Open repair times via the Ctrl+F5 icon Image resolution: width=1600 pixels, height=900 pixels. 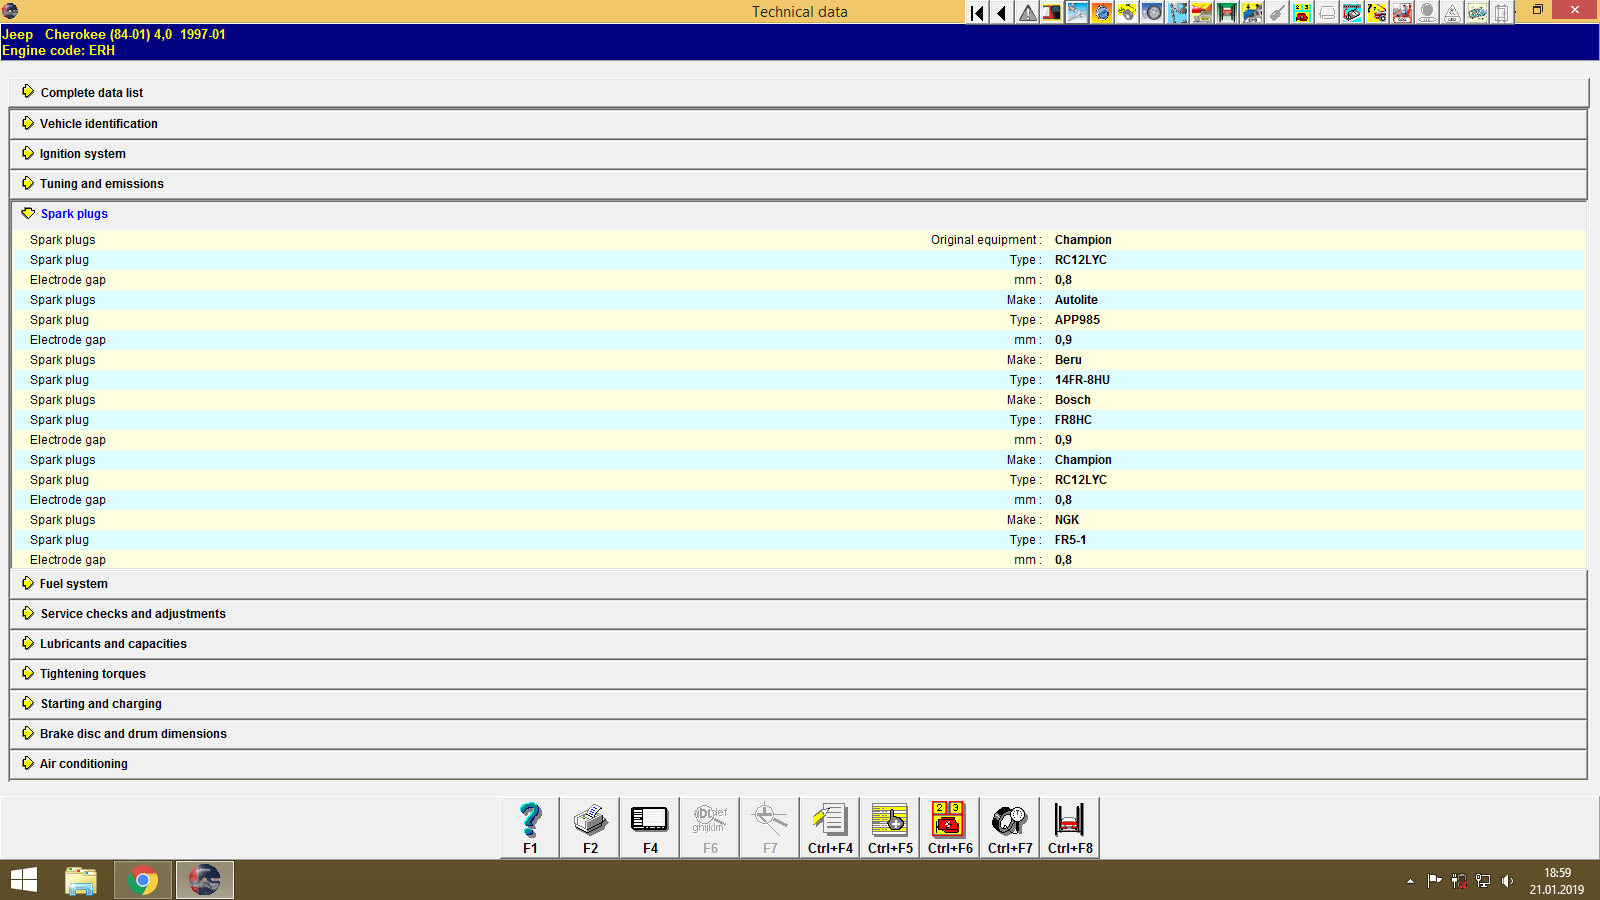(x=889, y=827)
